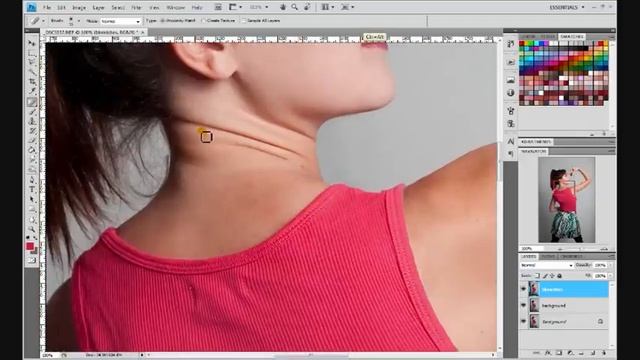Open the Opacity slider arrow
640x360 pixels.
tap(611, 265)
